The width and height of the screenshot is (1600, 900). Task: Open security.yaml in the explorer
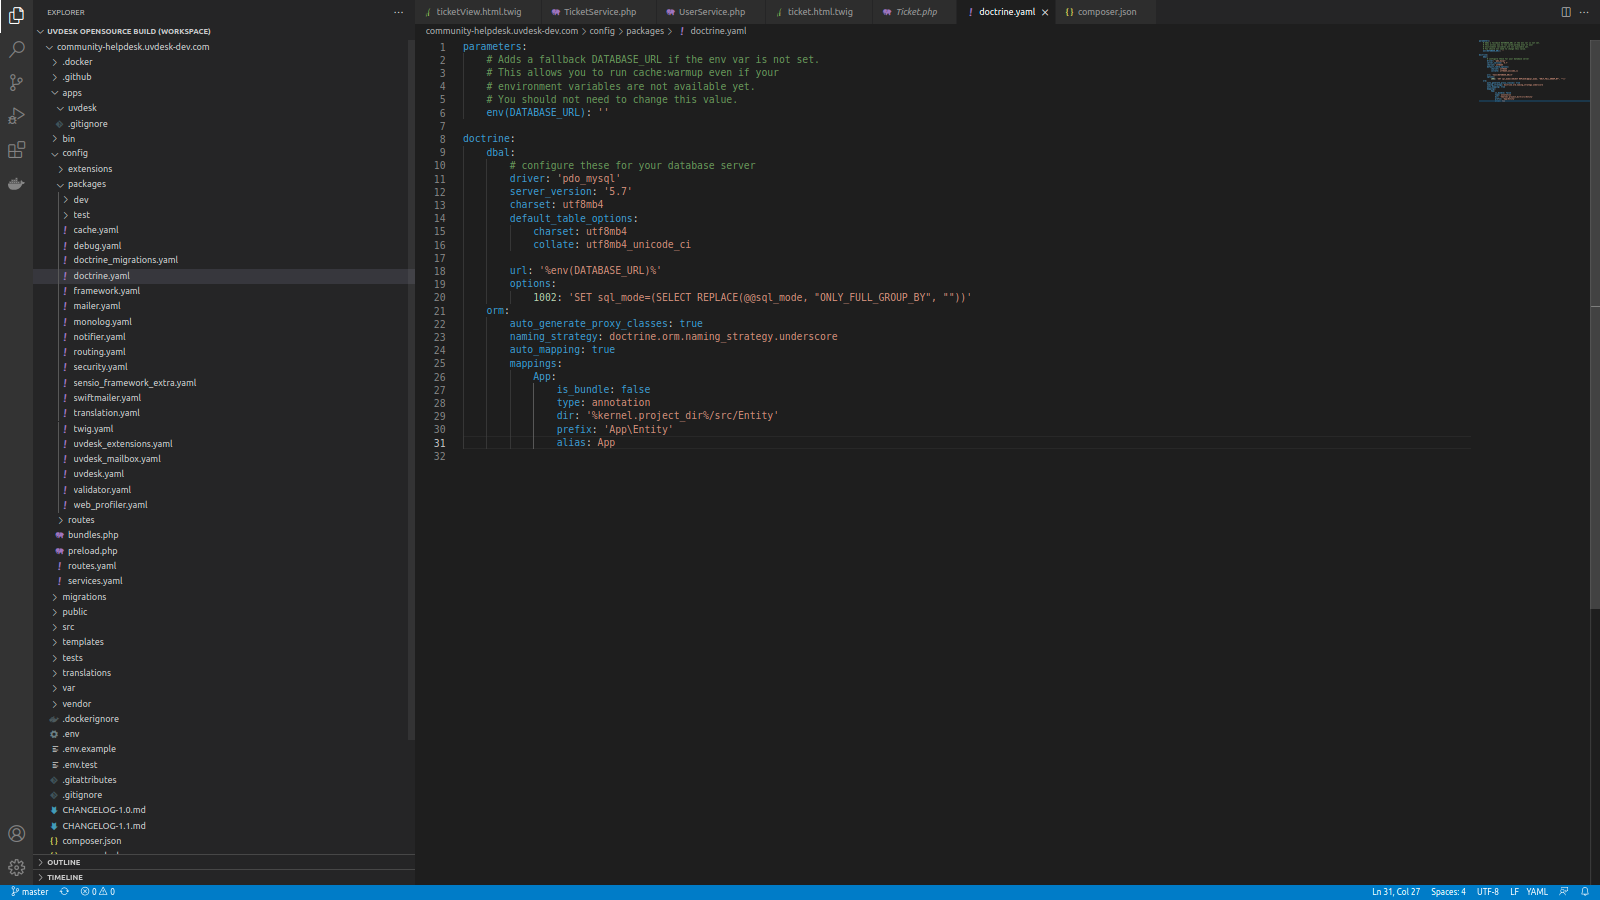(100, 367)
